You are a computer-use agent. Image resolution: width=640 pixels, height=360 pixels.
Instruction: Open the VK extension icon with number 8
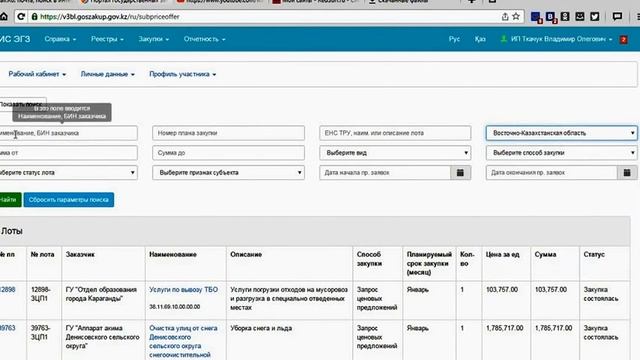coord(550,17)
